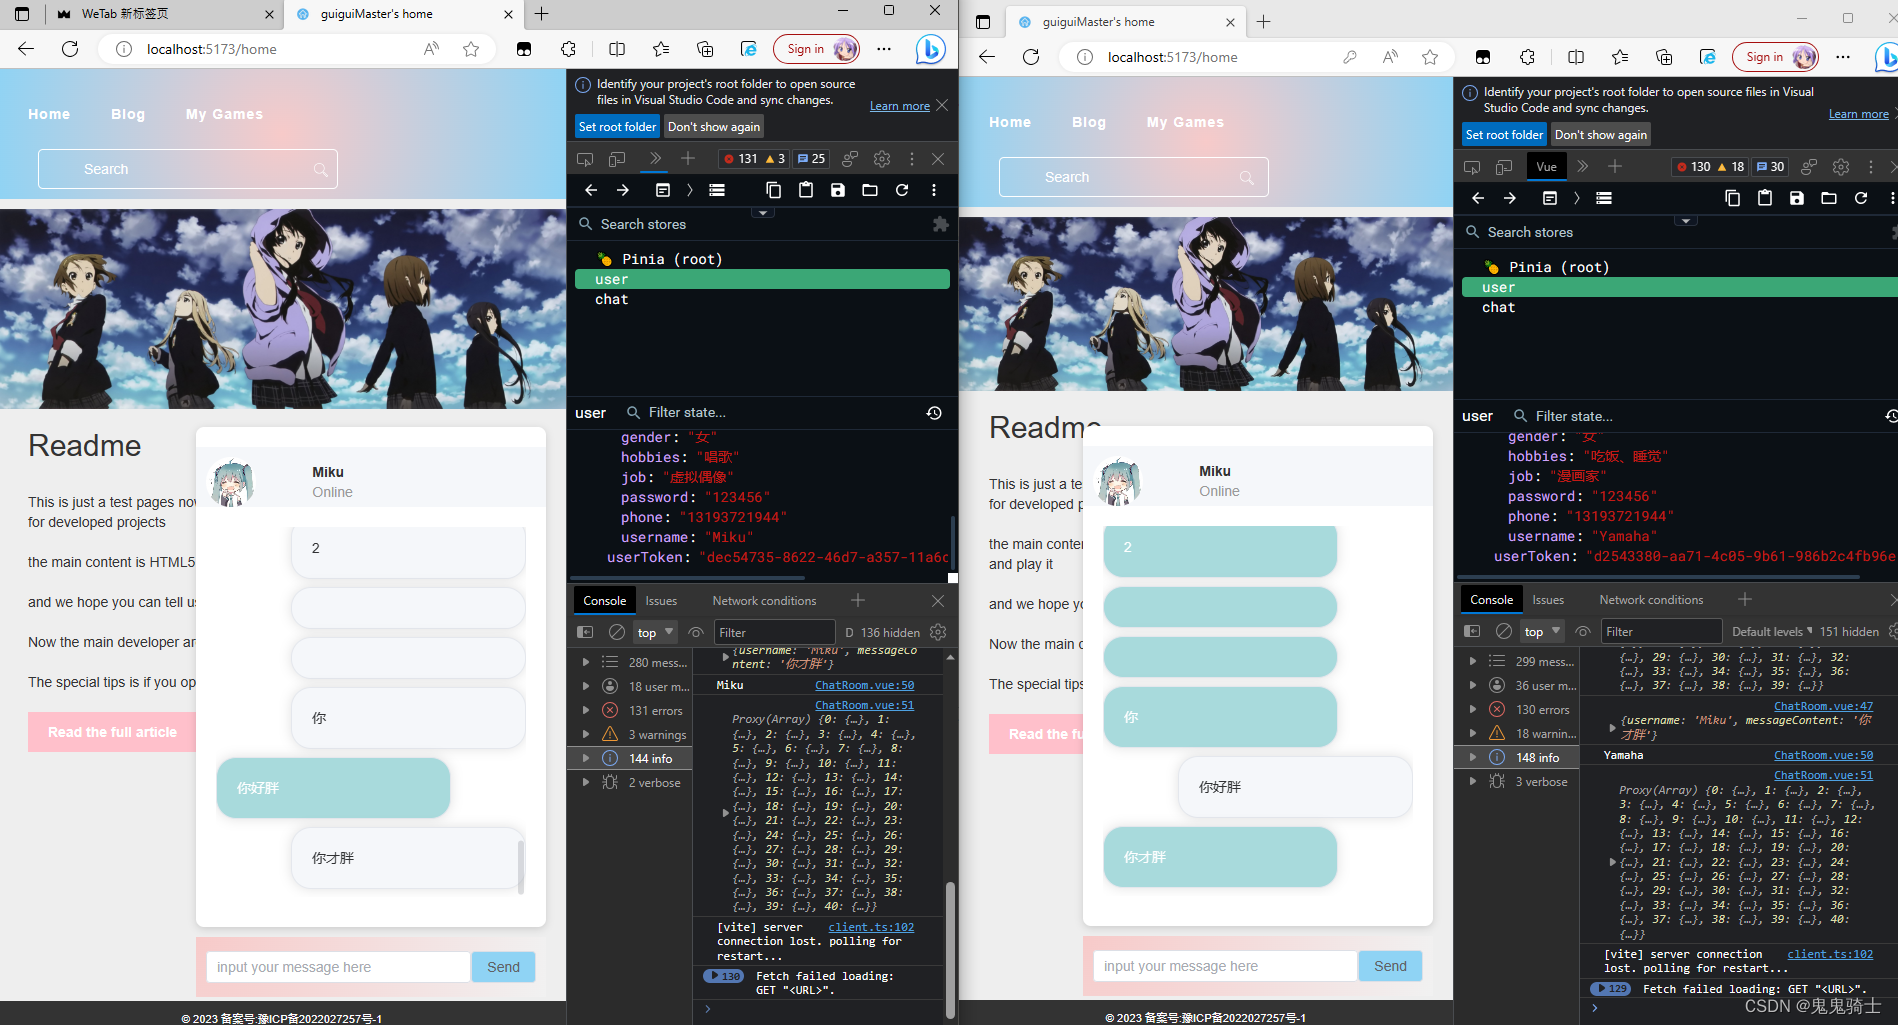Click Search box on left page header
Screen dimensions: 1898x1025
point(188,169)
